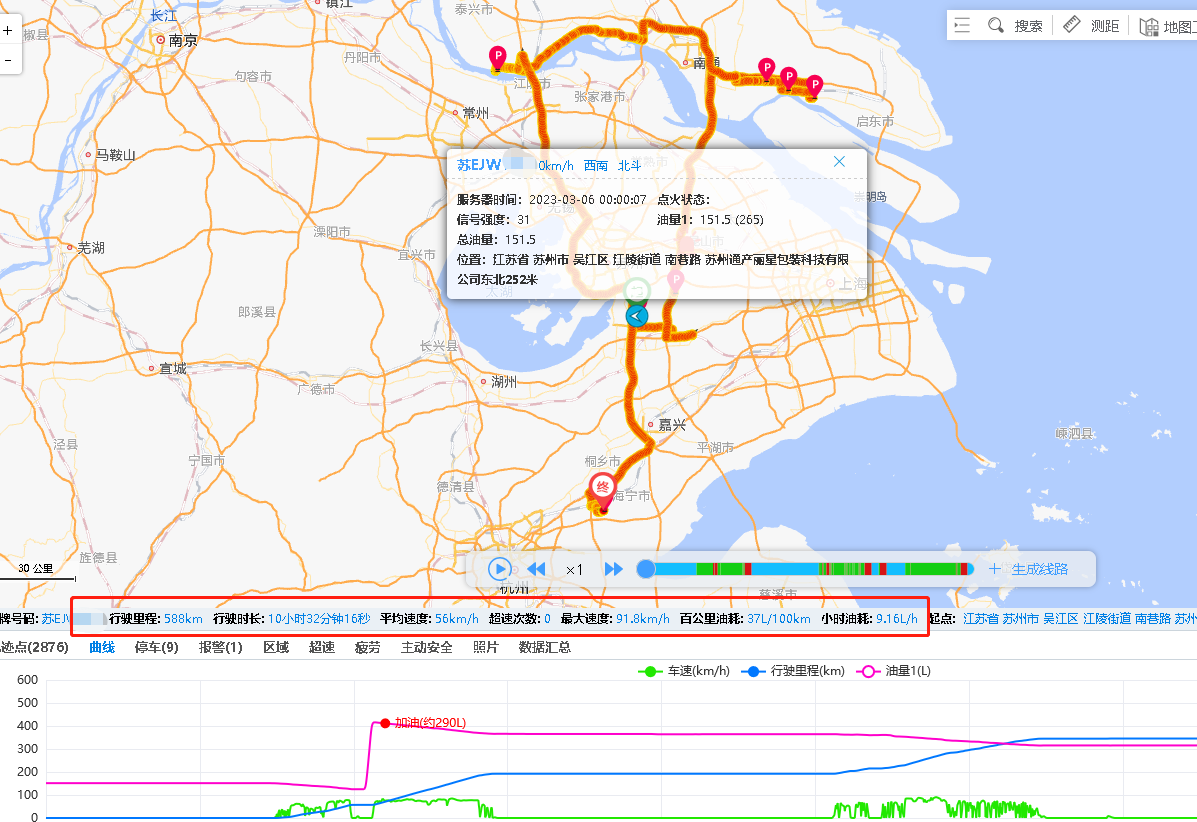Screen dimensions: 1197x822
Task: Click the 终 end-point marker near 海宁市
Action: (x=601, y=489)
